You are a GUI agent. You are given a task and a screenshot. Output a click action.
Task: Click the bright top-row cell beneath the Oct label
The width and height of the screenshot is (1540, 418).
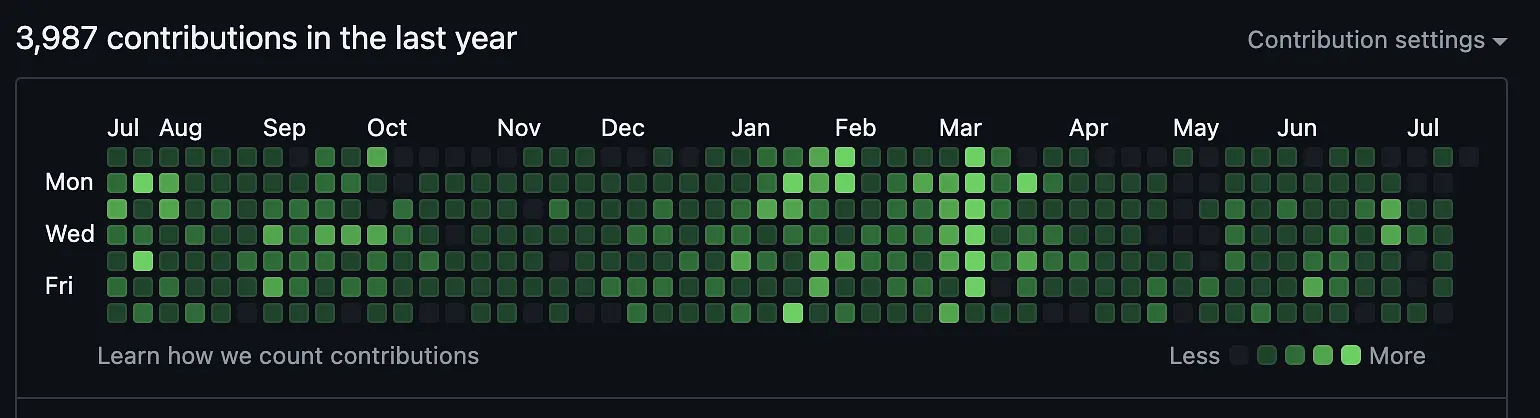tap(377, 157)
